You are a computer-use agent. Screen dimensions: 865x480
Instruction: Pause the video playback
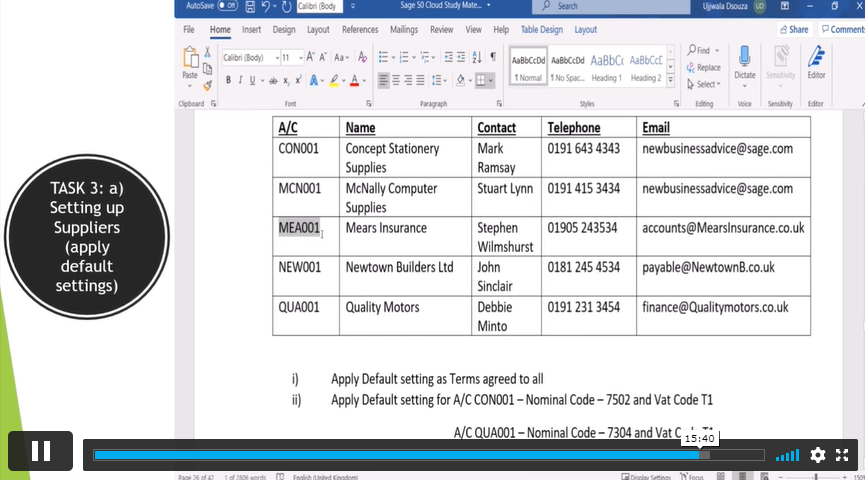(x=41, y=451)
